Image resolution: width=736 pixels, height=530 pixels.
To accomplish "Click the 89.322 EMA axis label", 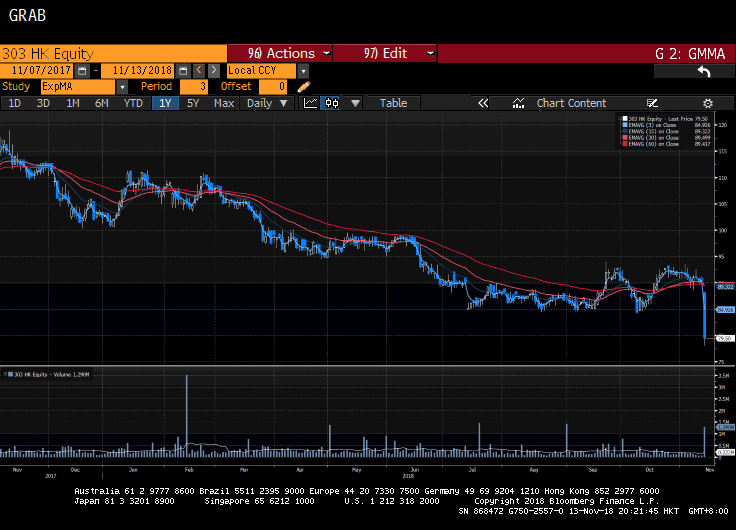I will coord(724,286).
